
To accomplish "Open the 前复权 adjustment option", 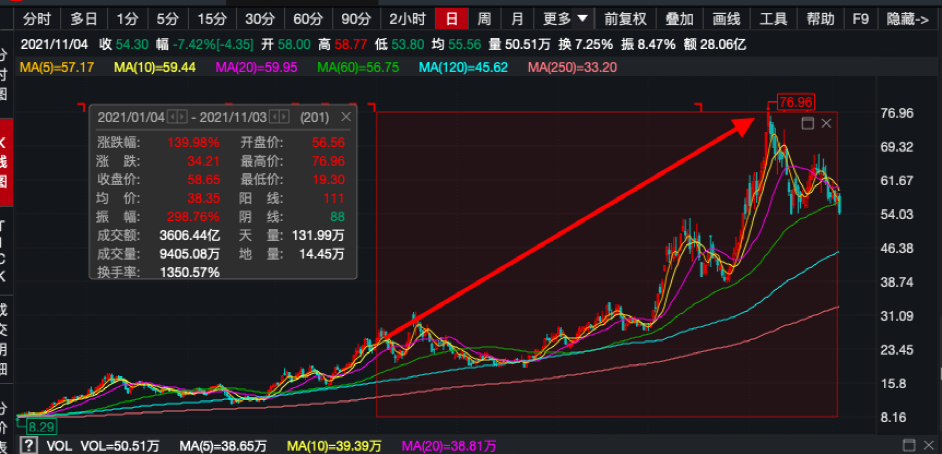I will [625, 19].
